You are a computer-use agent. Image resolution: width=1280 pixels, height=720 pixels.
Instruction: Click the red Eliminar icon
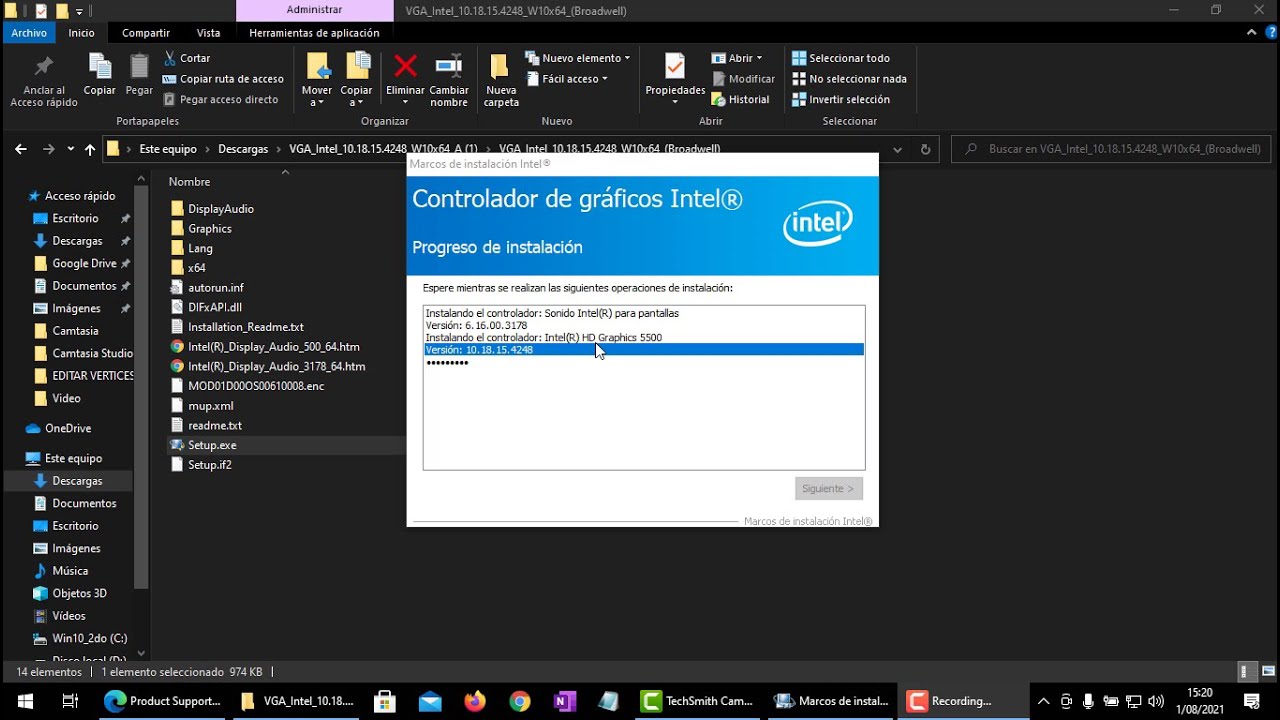click(405, 66)
